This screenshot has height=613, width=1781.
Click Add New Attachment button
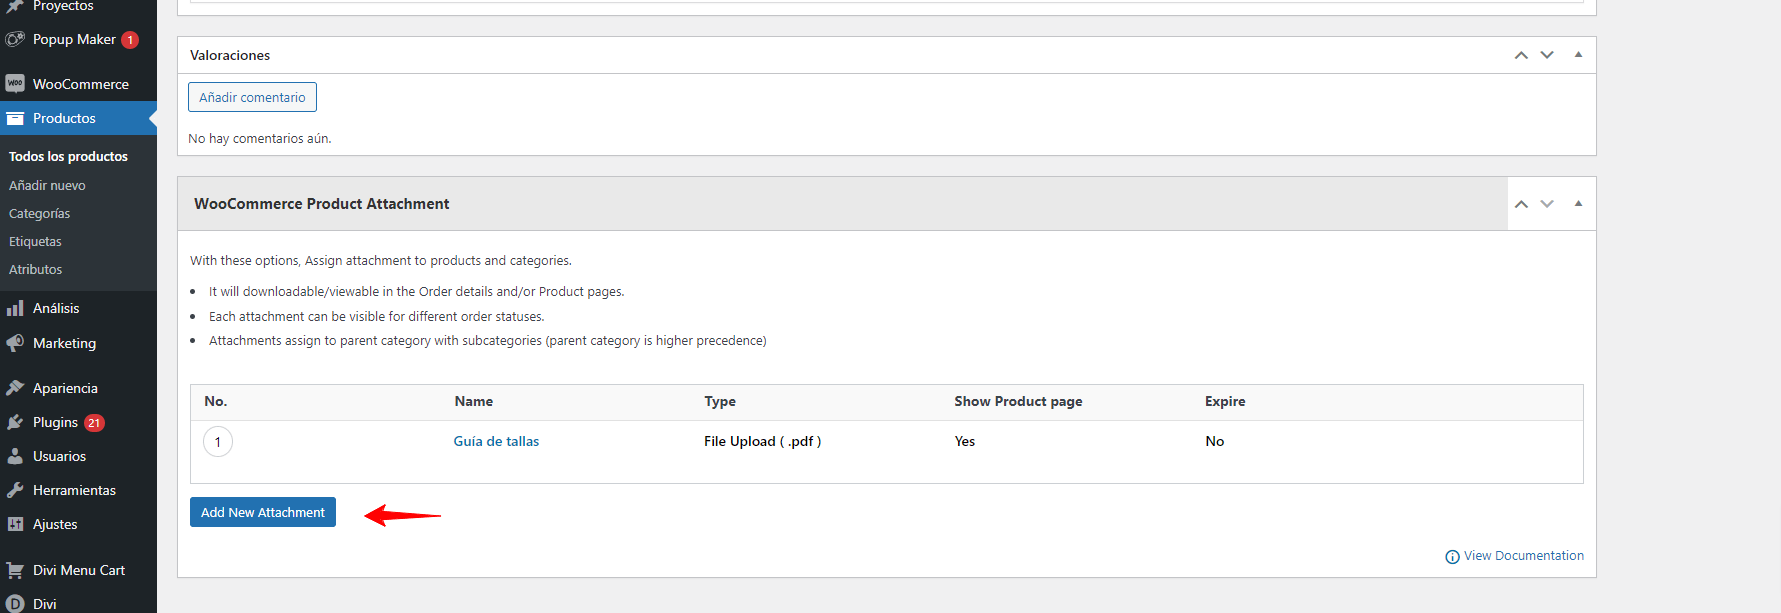263,512
